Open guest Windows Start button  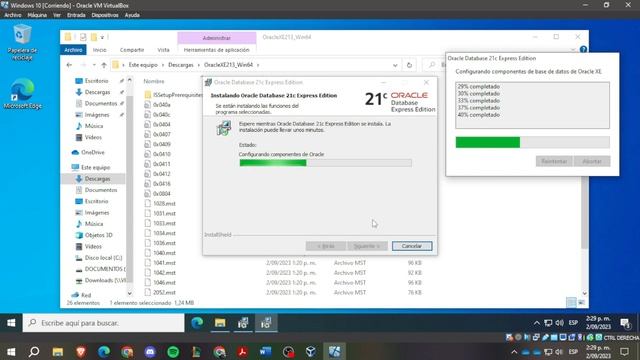(x=11, y=323)
